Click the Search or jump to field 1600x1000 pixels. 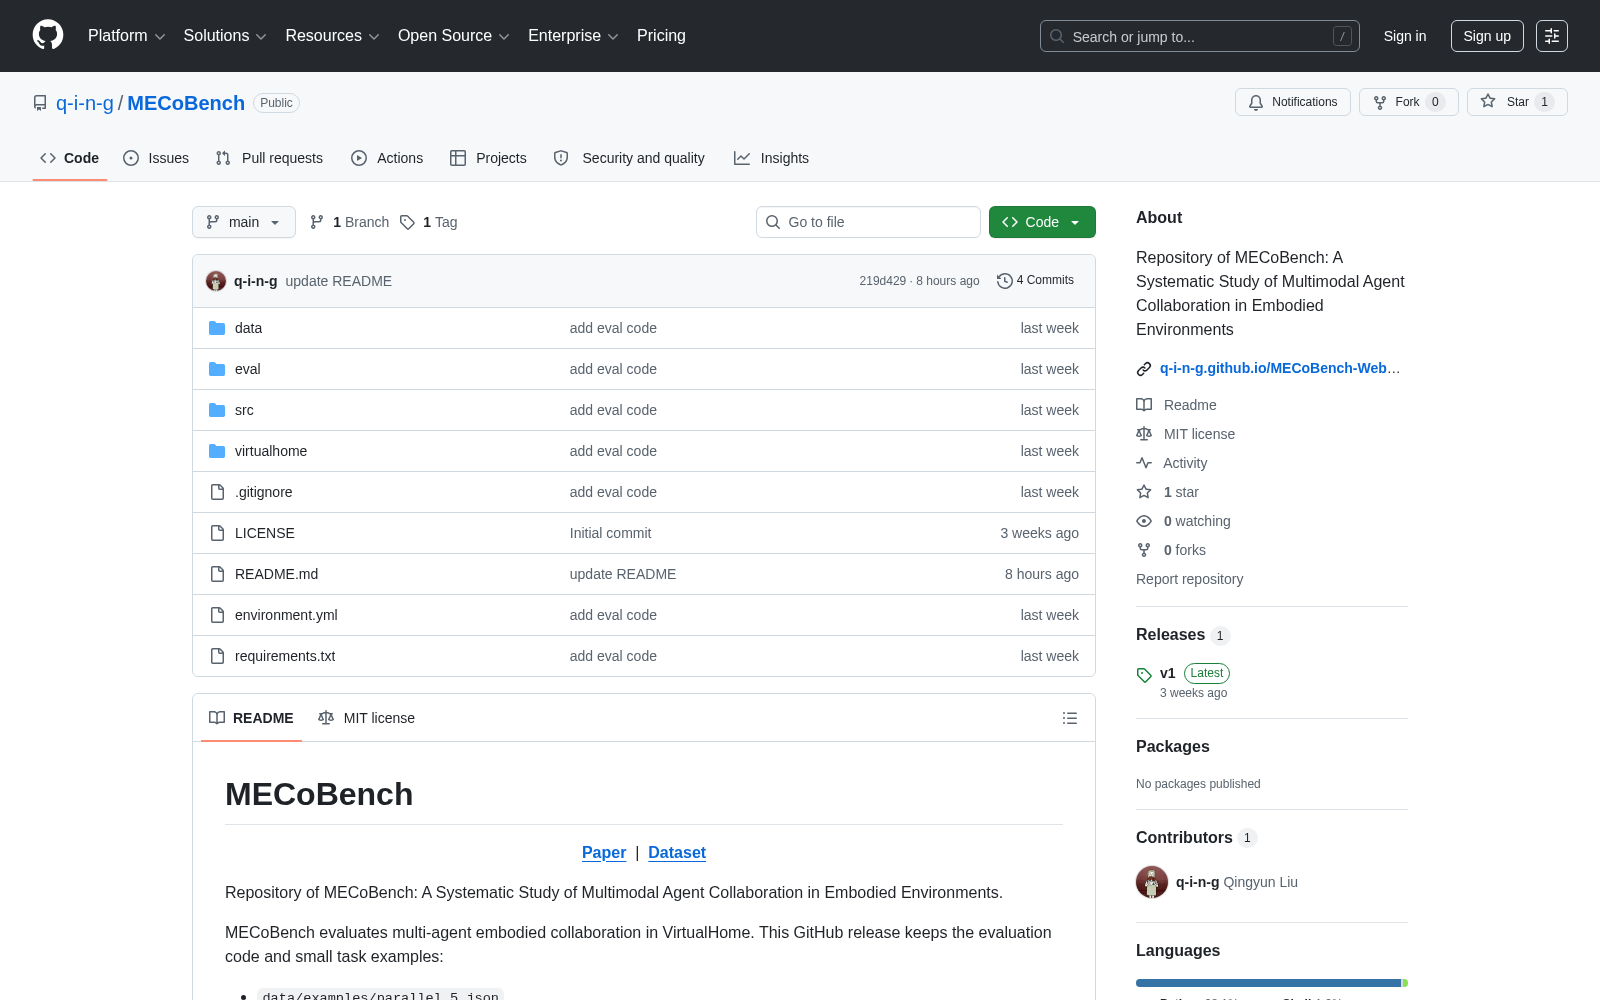point(1200,36)
